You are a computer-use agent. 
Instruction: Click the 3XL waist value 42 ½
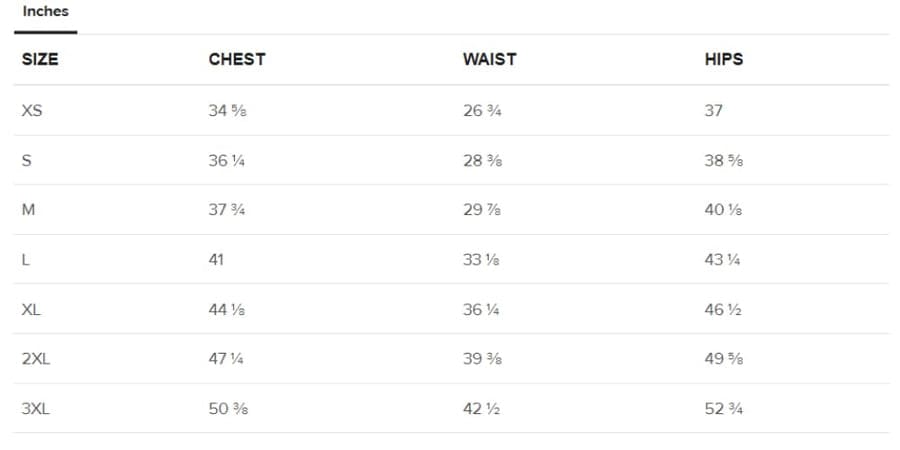(x=481, y=408)
